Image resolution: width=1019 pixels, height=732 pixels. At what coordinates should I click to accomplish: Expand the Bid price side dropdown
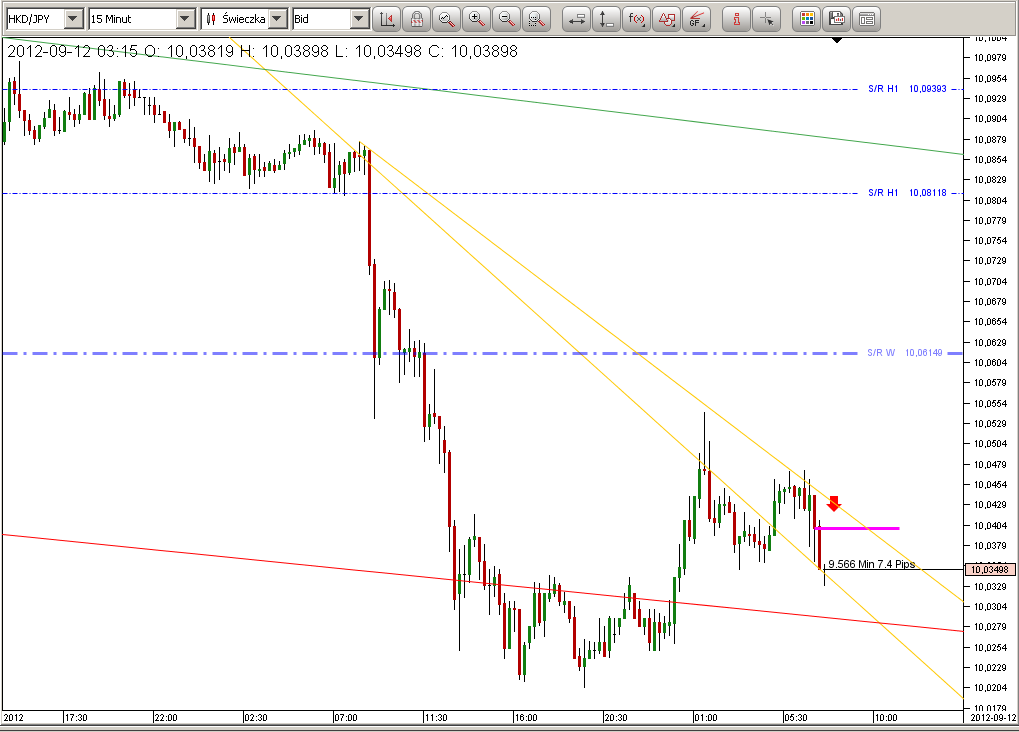click(359, 20)
